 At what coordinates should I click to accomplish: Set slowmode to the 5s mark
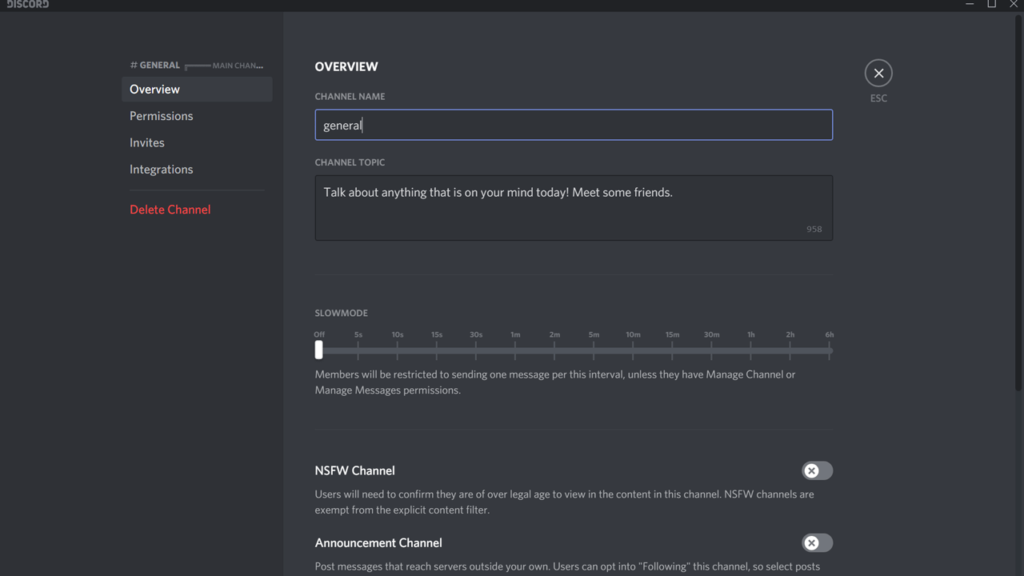coord(358,350)
